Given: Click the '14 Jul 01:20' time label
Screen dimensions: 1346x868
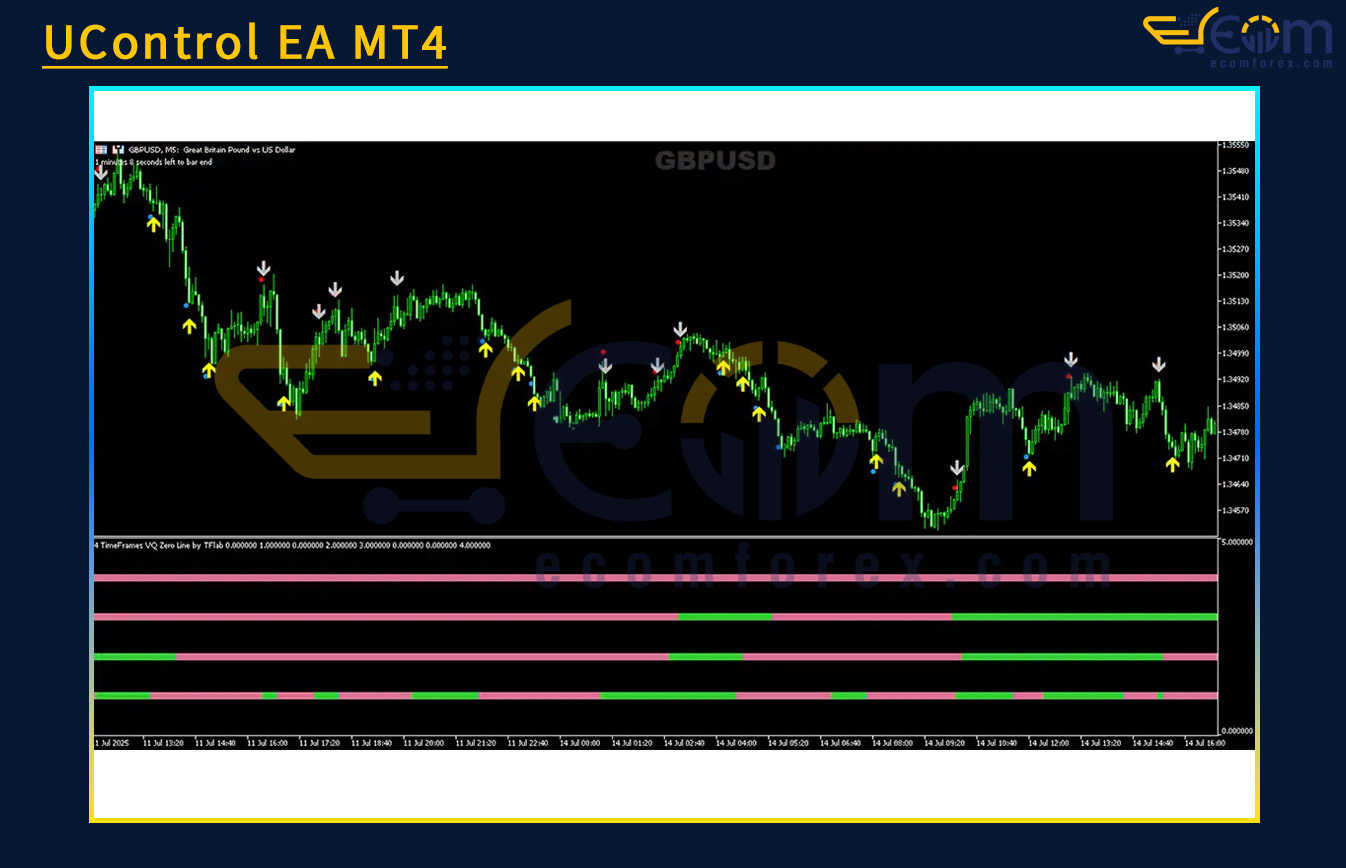Looking at the screenshot, I should 631,743.
